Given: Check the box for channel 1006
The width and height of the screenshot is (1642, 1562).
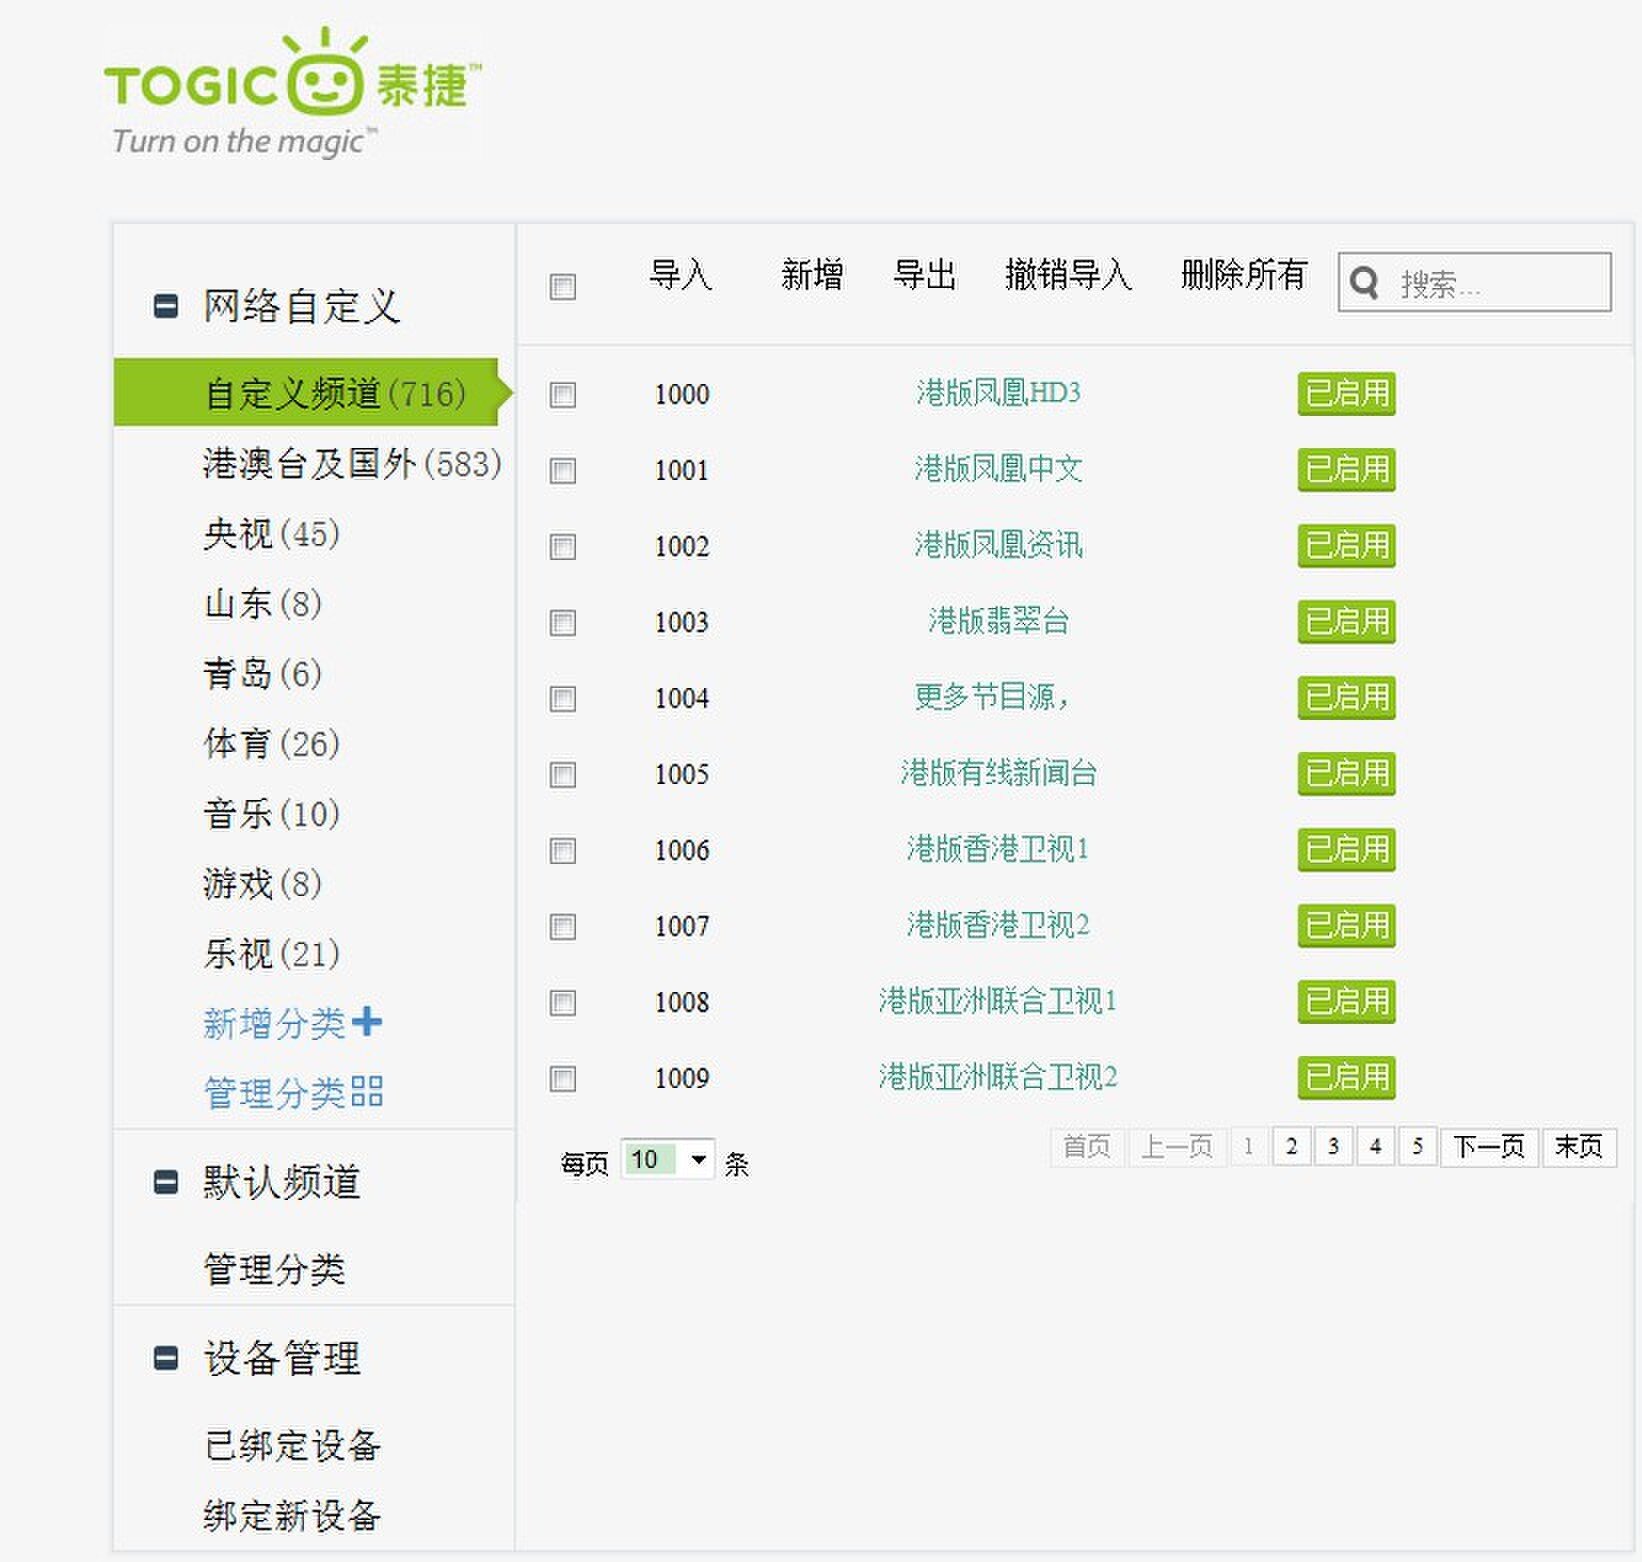Looking at the screenshot, I should (x=563, y=850).
